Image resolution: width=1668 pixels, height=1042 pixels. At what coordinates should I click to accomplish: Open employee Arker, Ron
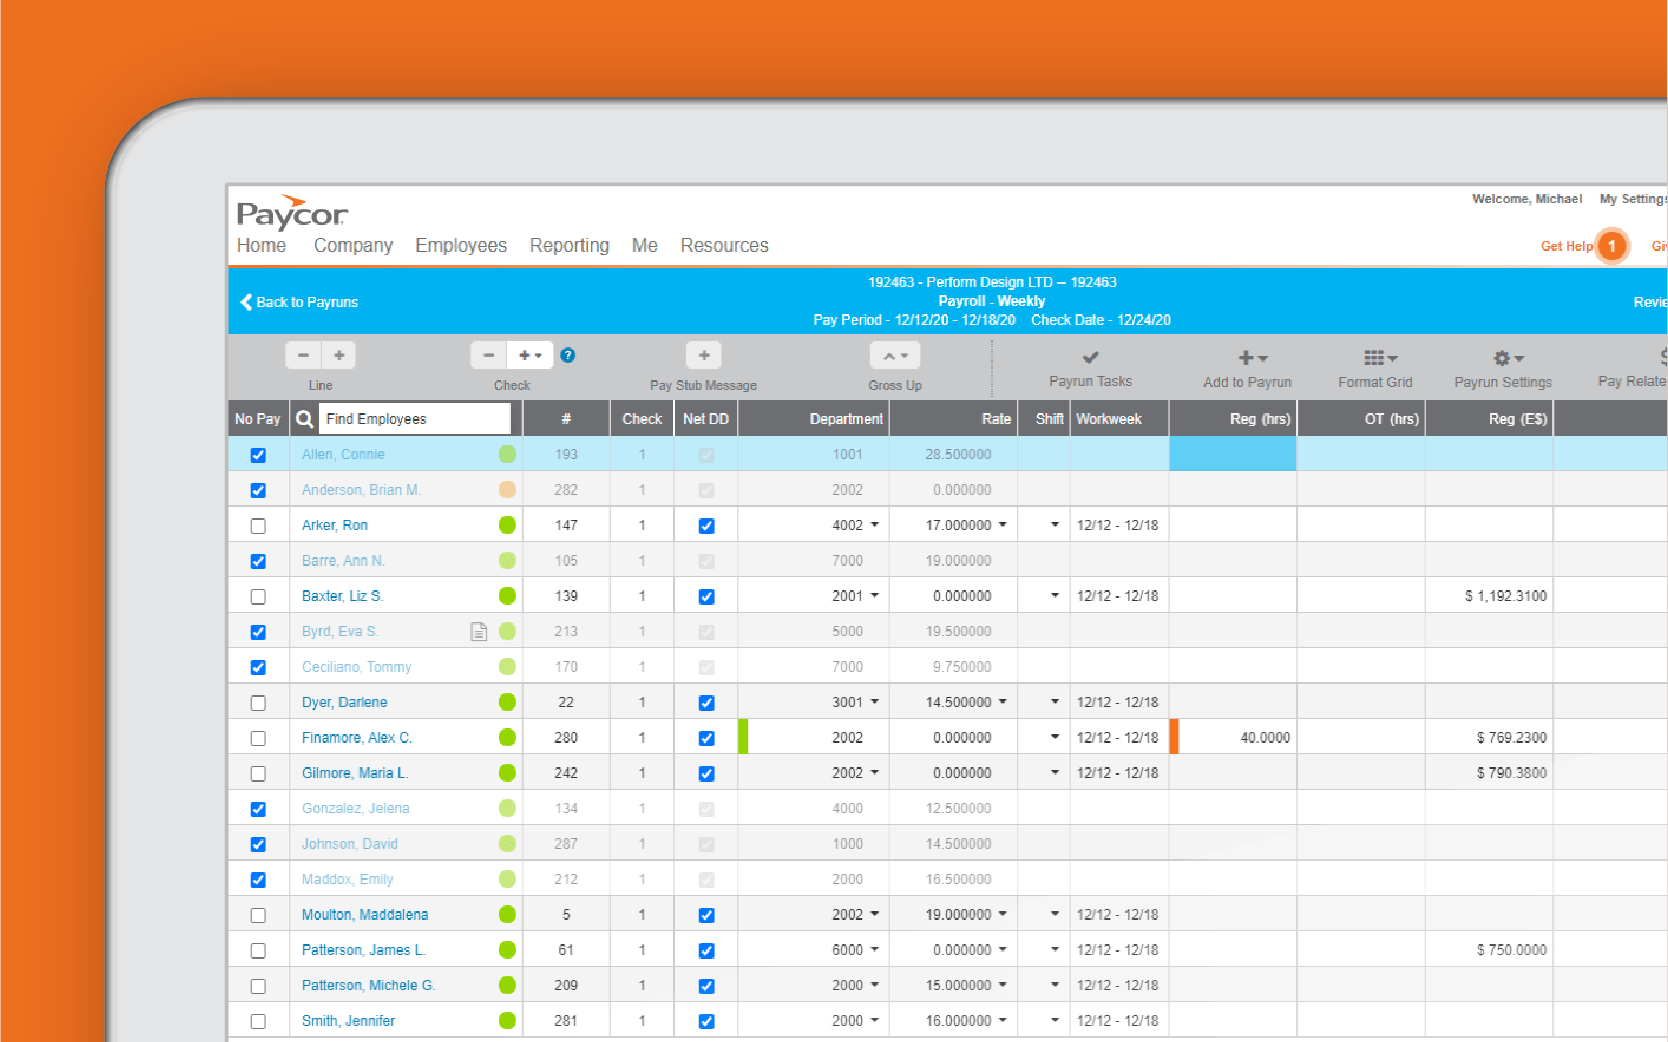pos(334,525)
